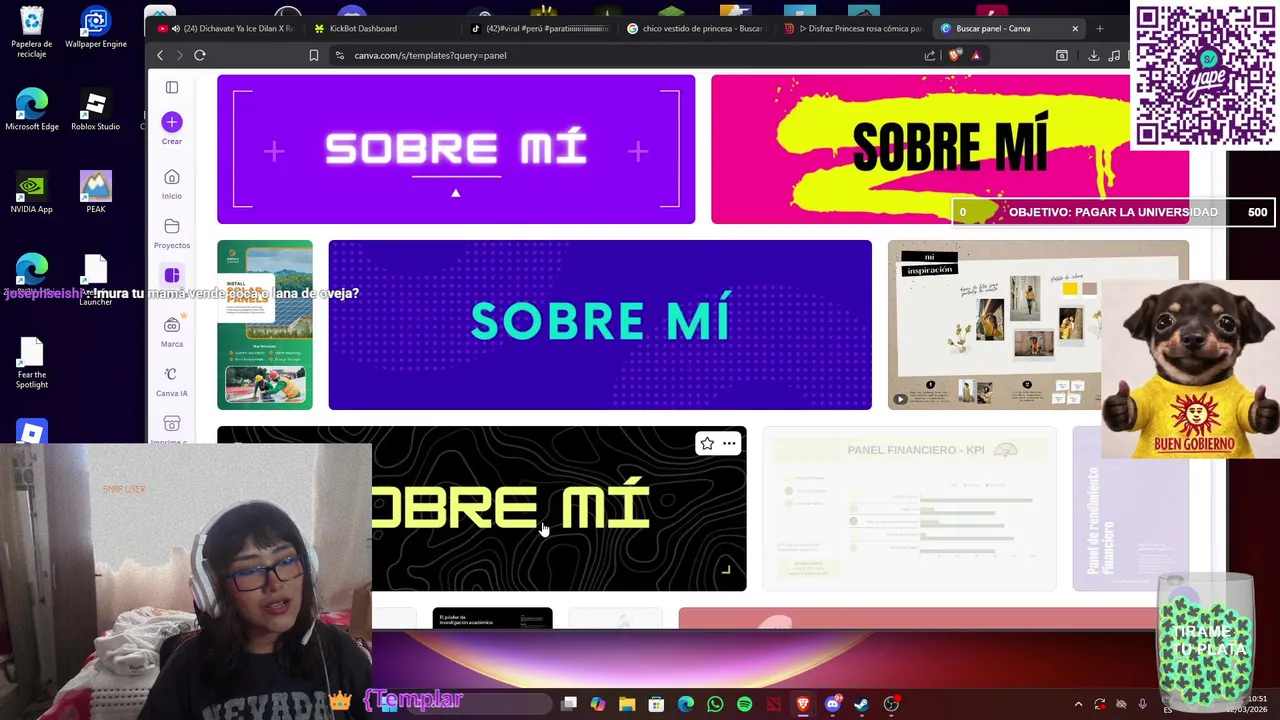Open OBS Studio from the taskbar
Viewport: 1280px width, 720px height.
click(x=891, y=705)
